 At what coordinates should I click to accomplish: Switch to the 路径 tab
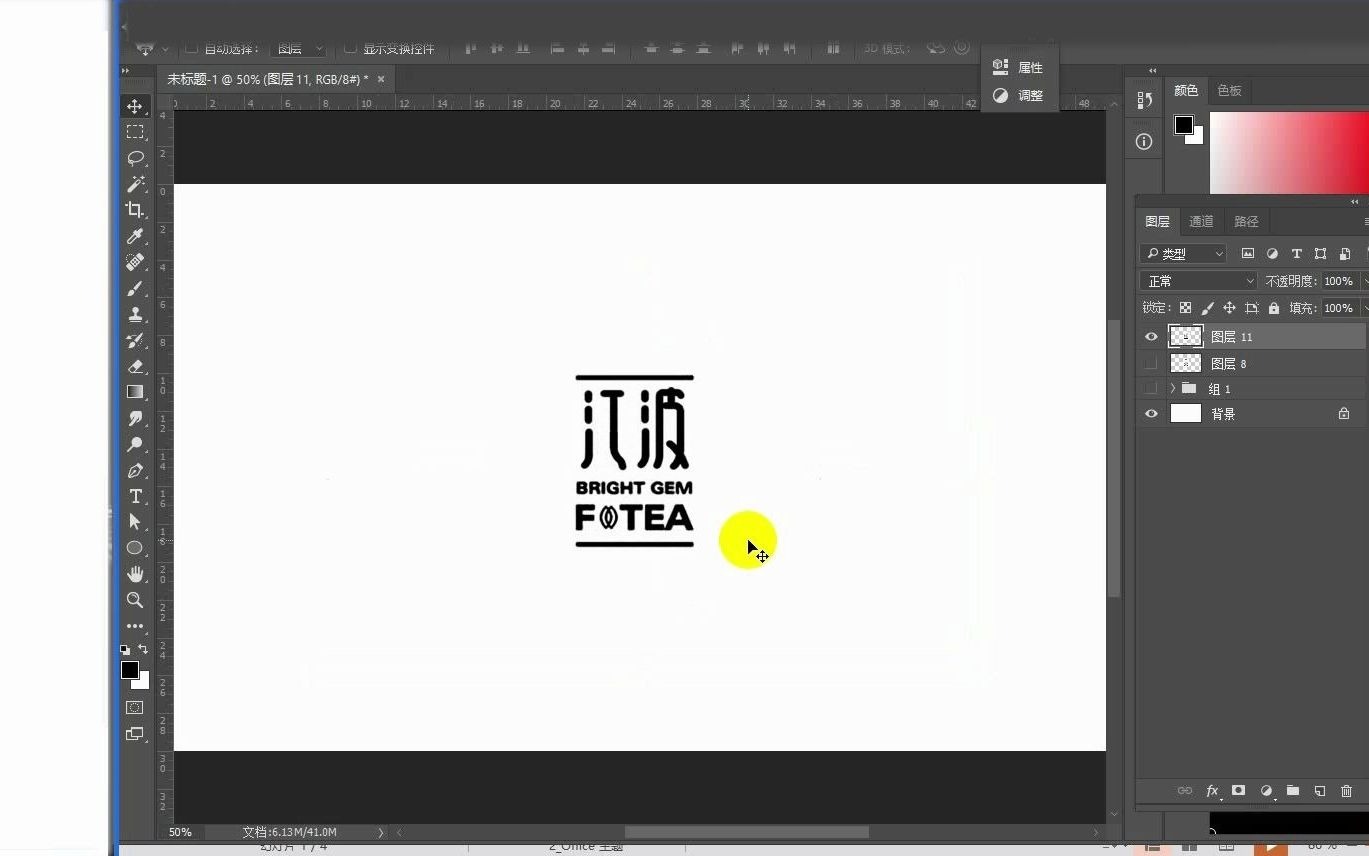coord(1246,222)
